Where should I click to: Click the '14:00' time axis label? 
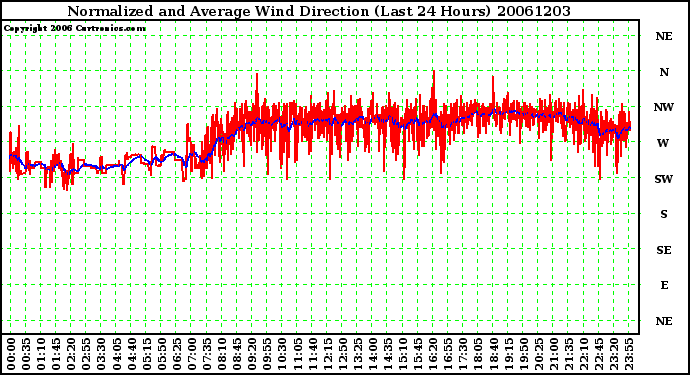click(373, 354)
